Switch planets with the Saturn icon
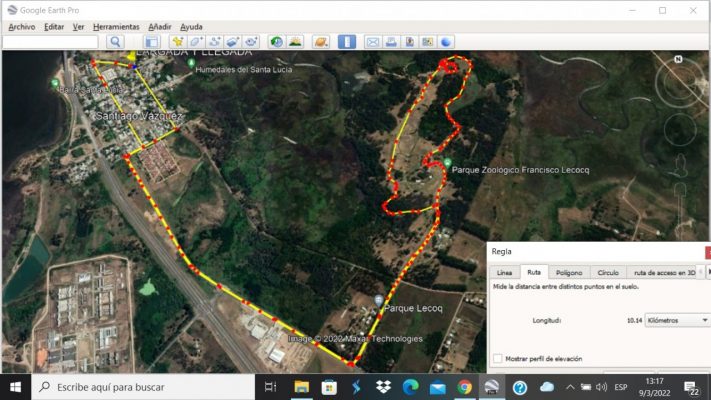Viewport: 711px width, 400px height. point(321,42)
